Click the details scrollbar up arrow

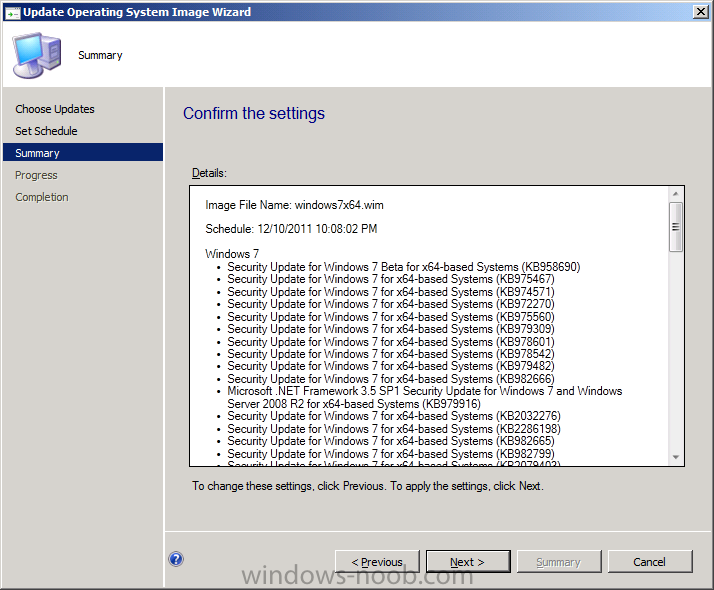click(676, 194)
